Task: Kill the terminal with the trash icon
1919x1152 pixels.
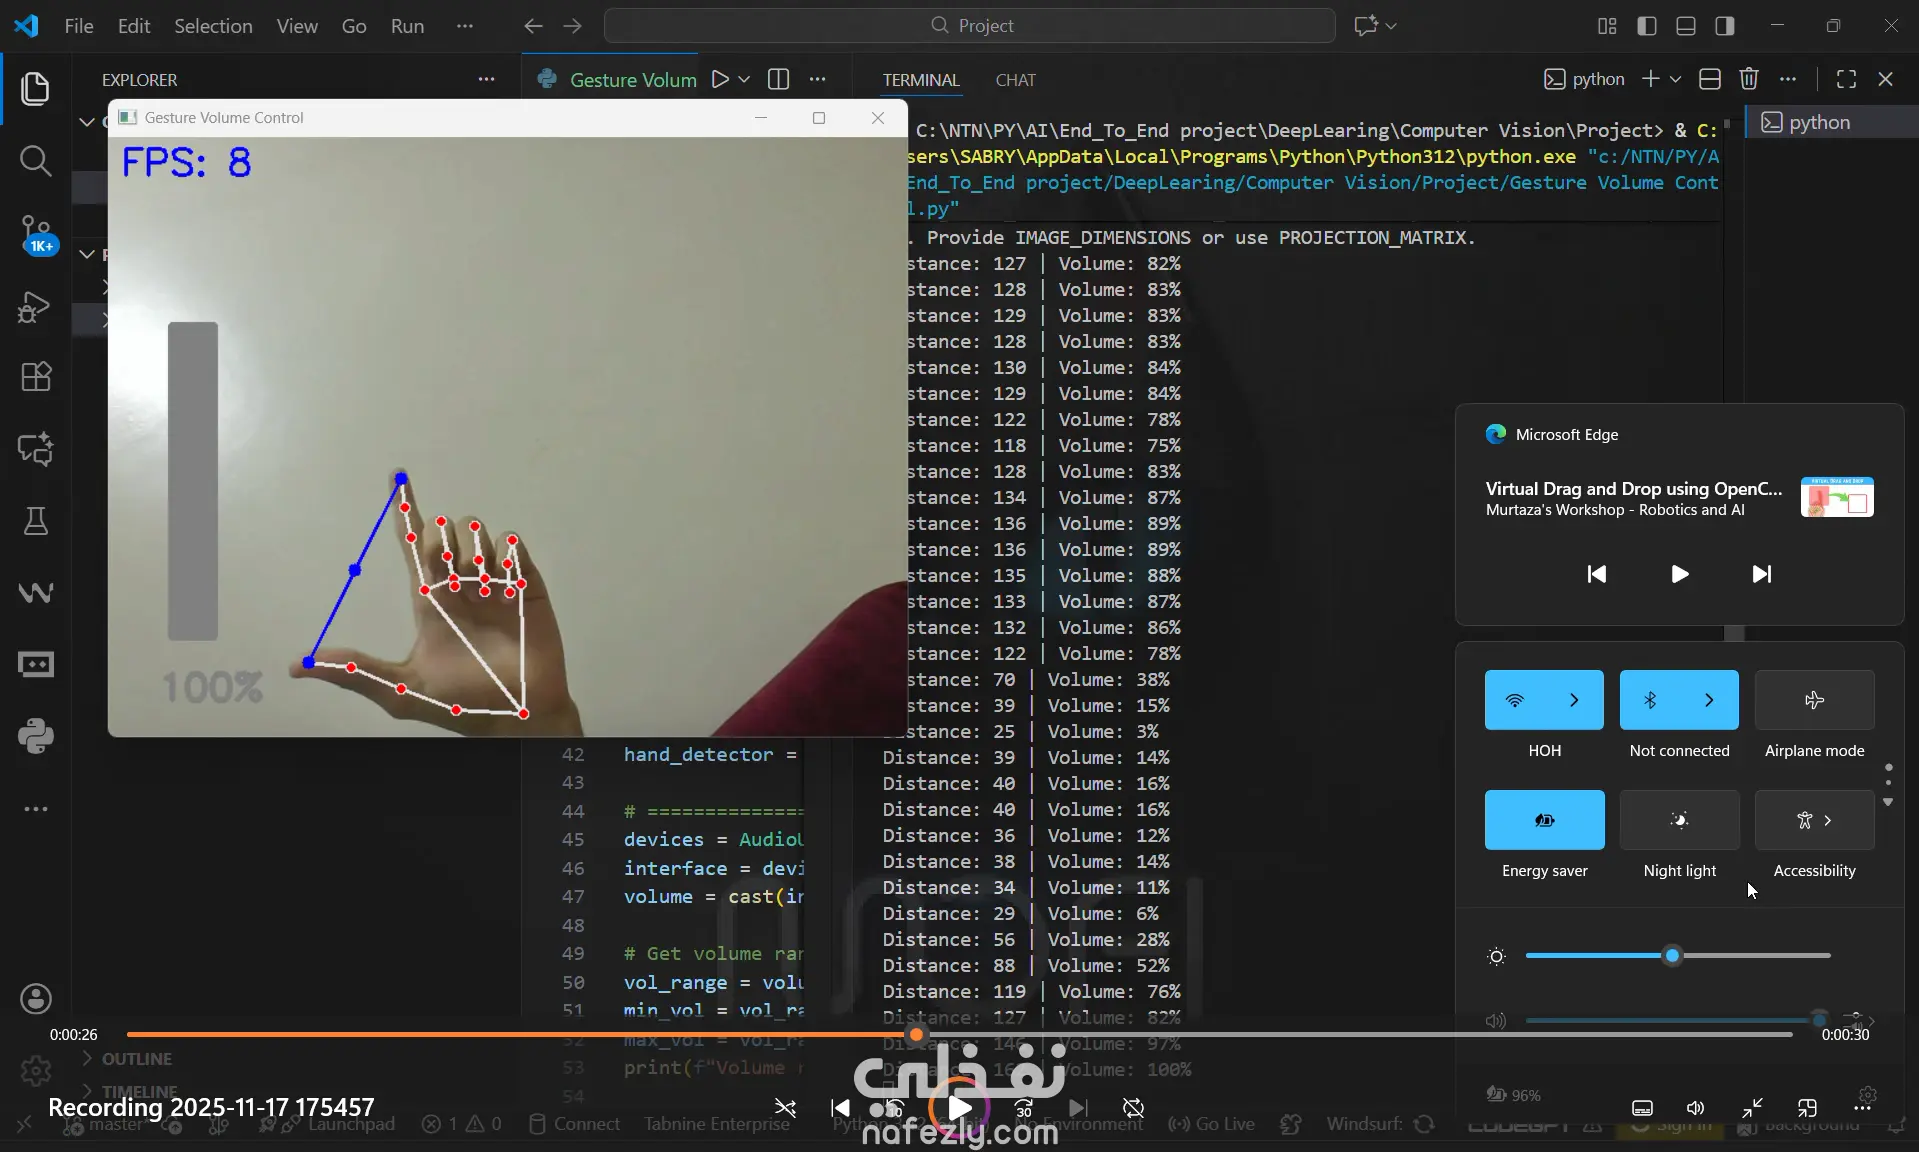Action: pos(1749,79)
